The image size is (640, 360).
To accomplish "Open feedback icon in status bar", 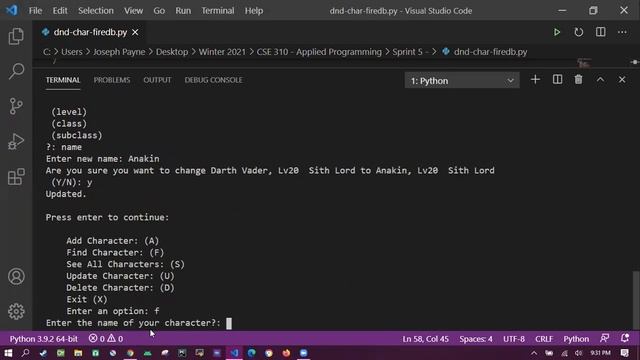I will click(604, 338).
